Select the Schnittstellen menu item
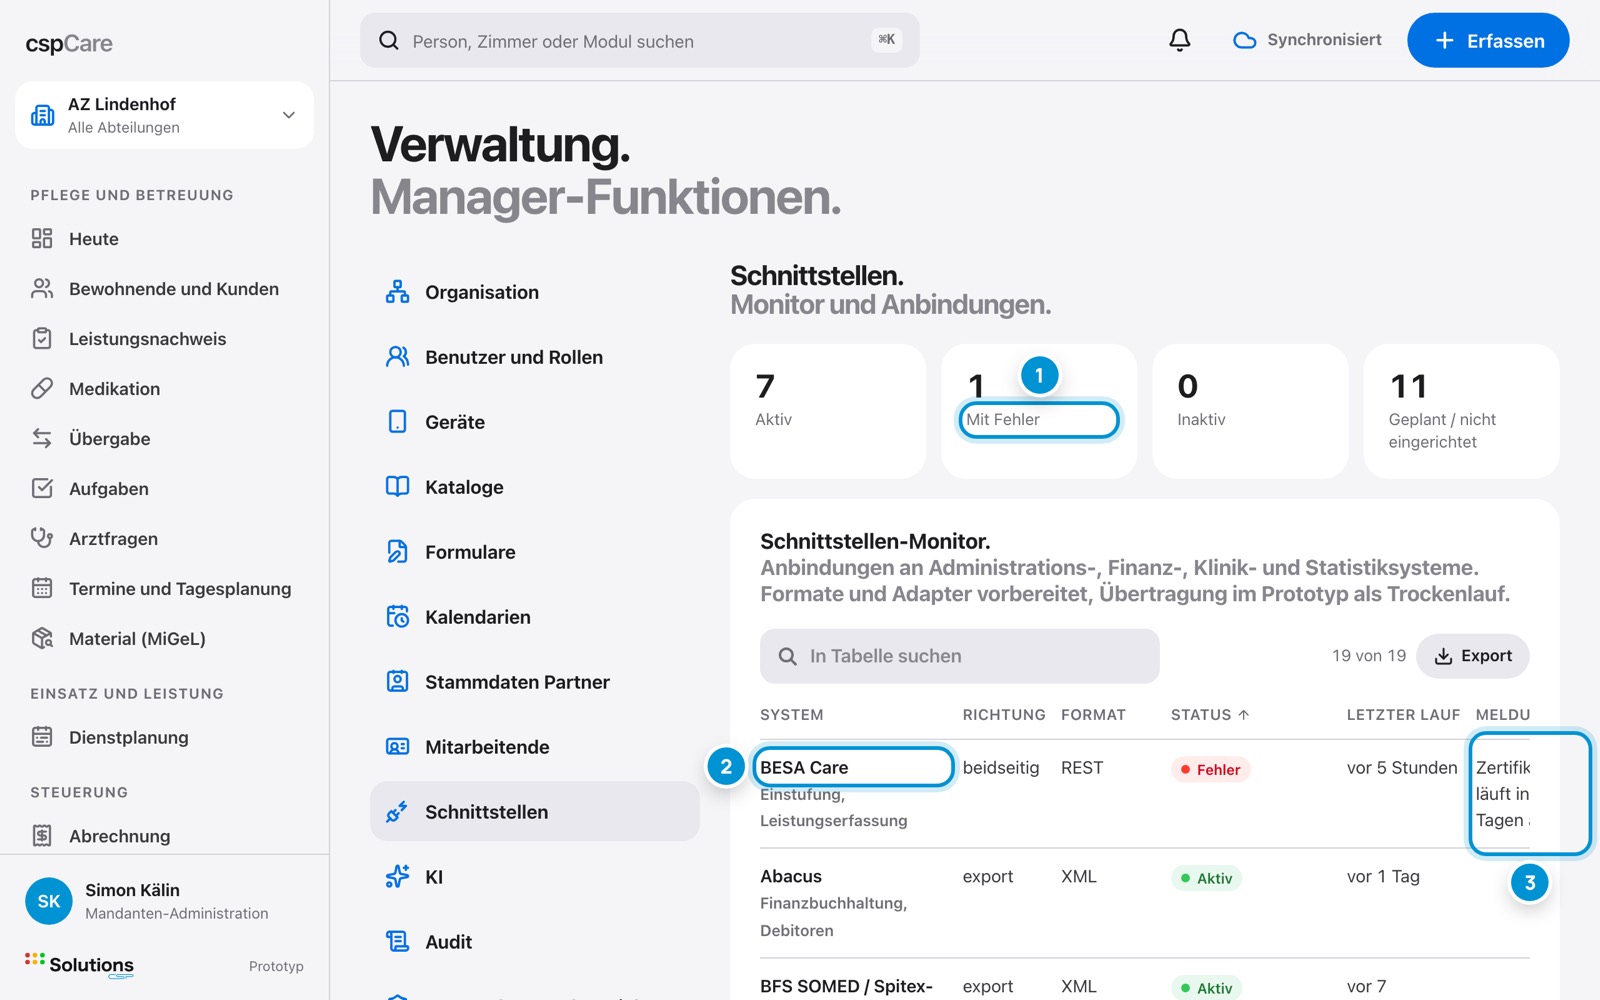1600x1000 pixels. 535,812
